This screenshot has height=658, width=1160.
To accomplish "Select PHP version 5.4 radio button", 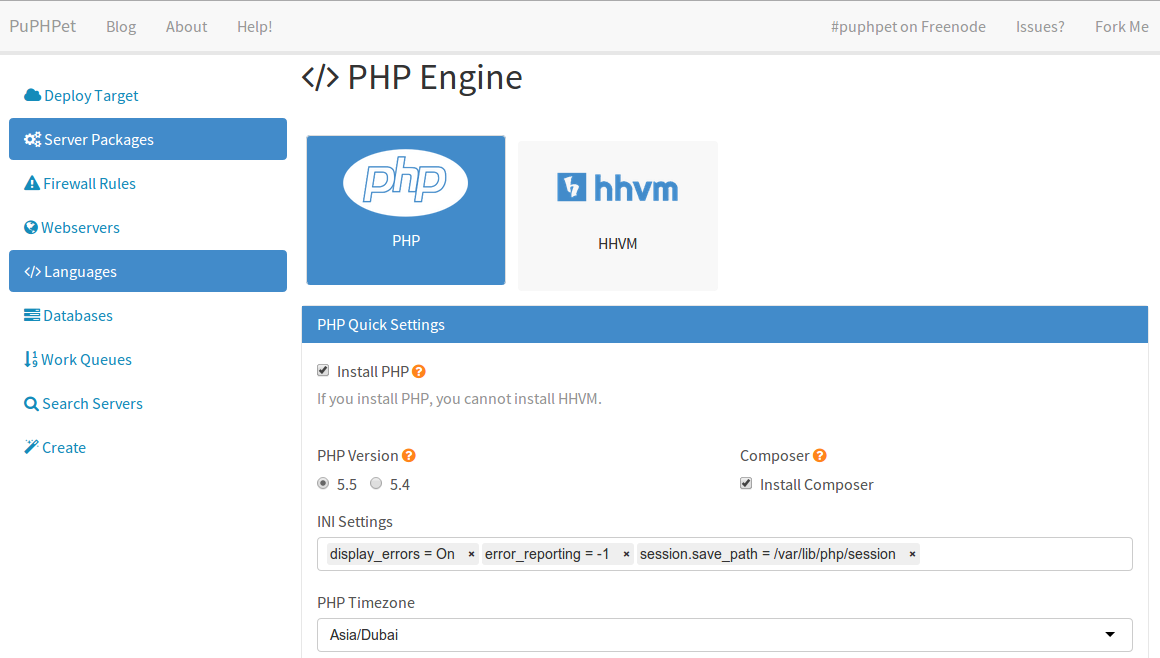I will [x=376, y=483].
